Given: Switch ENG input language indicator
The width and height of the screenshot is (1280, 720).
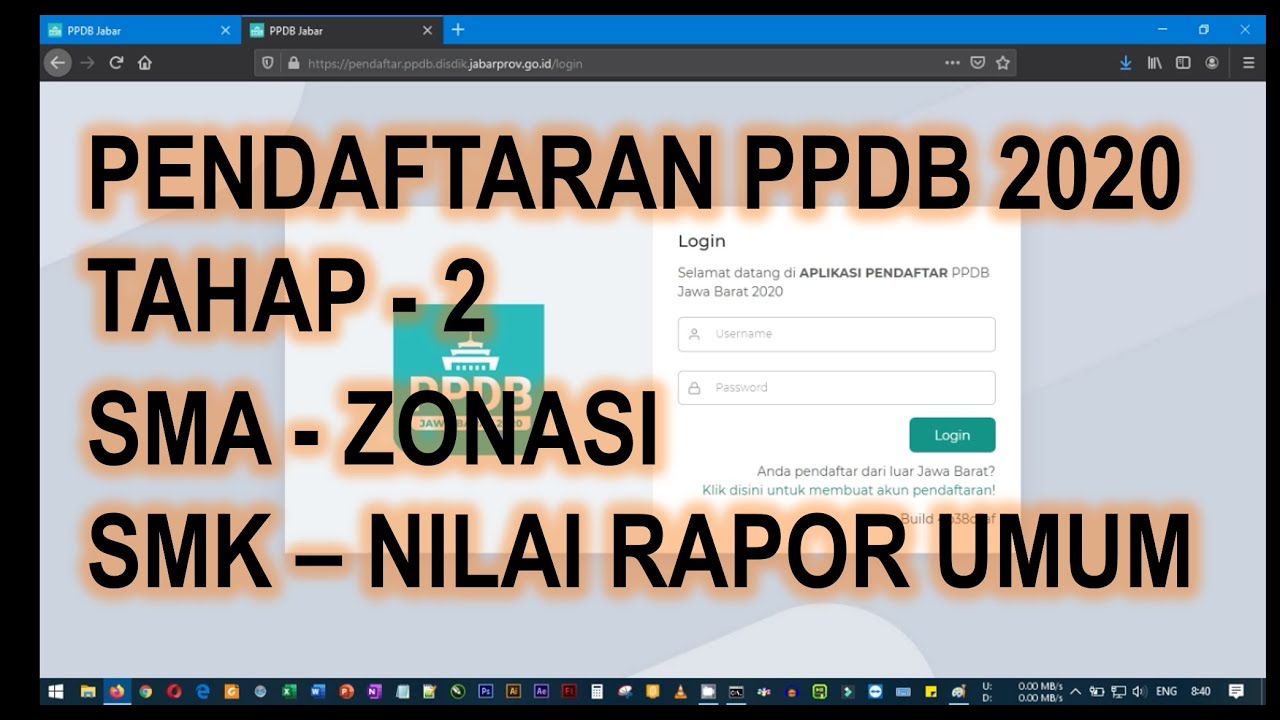Looking at the screenshot, I should click(1166, 691).
